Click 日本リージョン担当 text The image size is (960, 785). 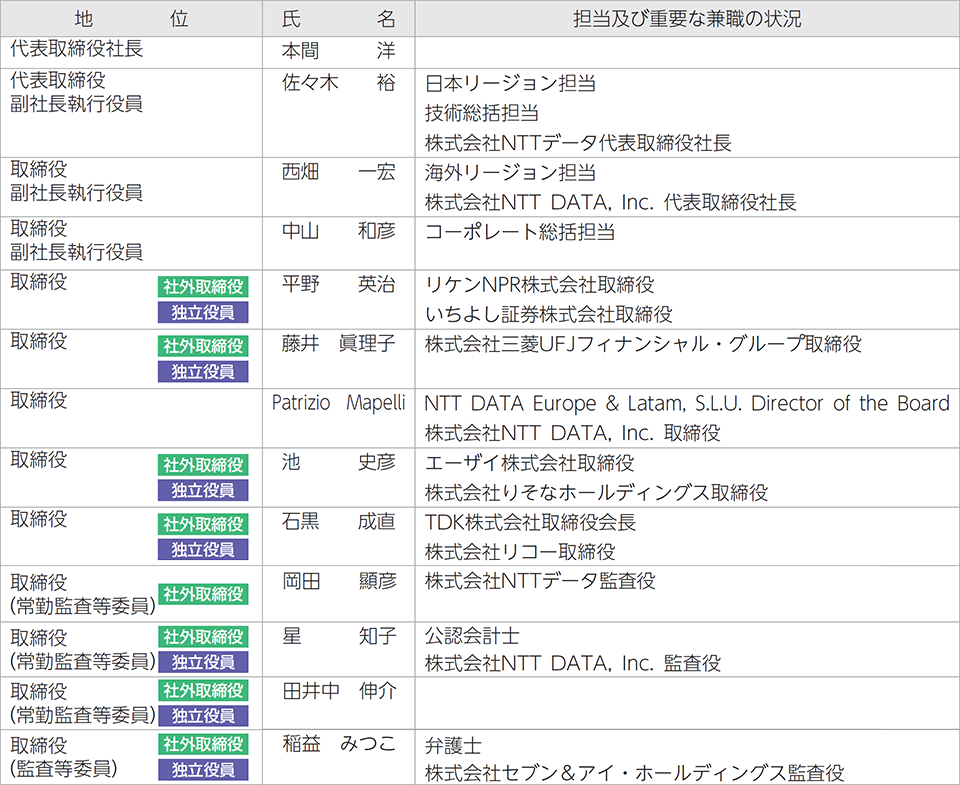click(510, 83)
